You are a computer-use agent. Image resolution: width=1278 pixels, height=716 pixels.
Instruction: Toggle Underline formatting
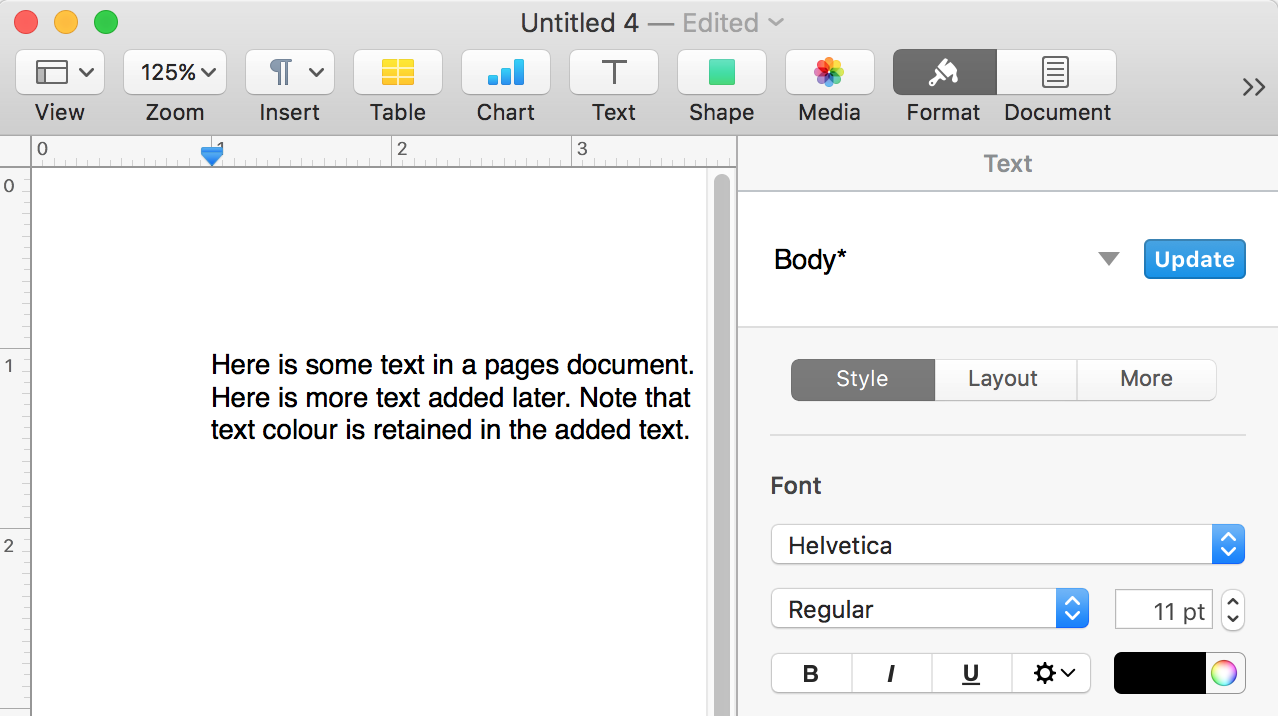click(971, 673)
